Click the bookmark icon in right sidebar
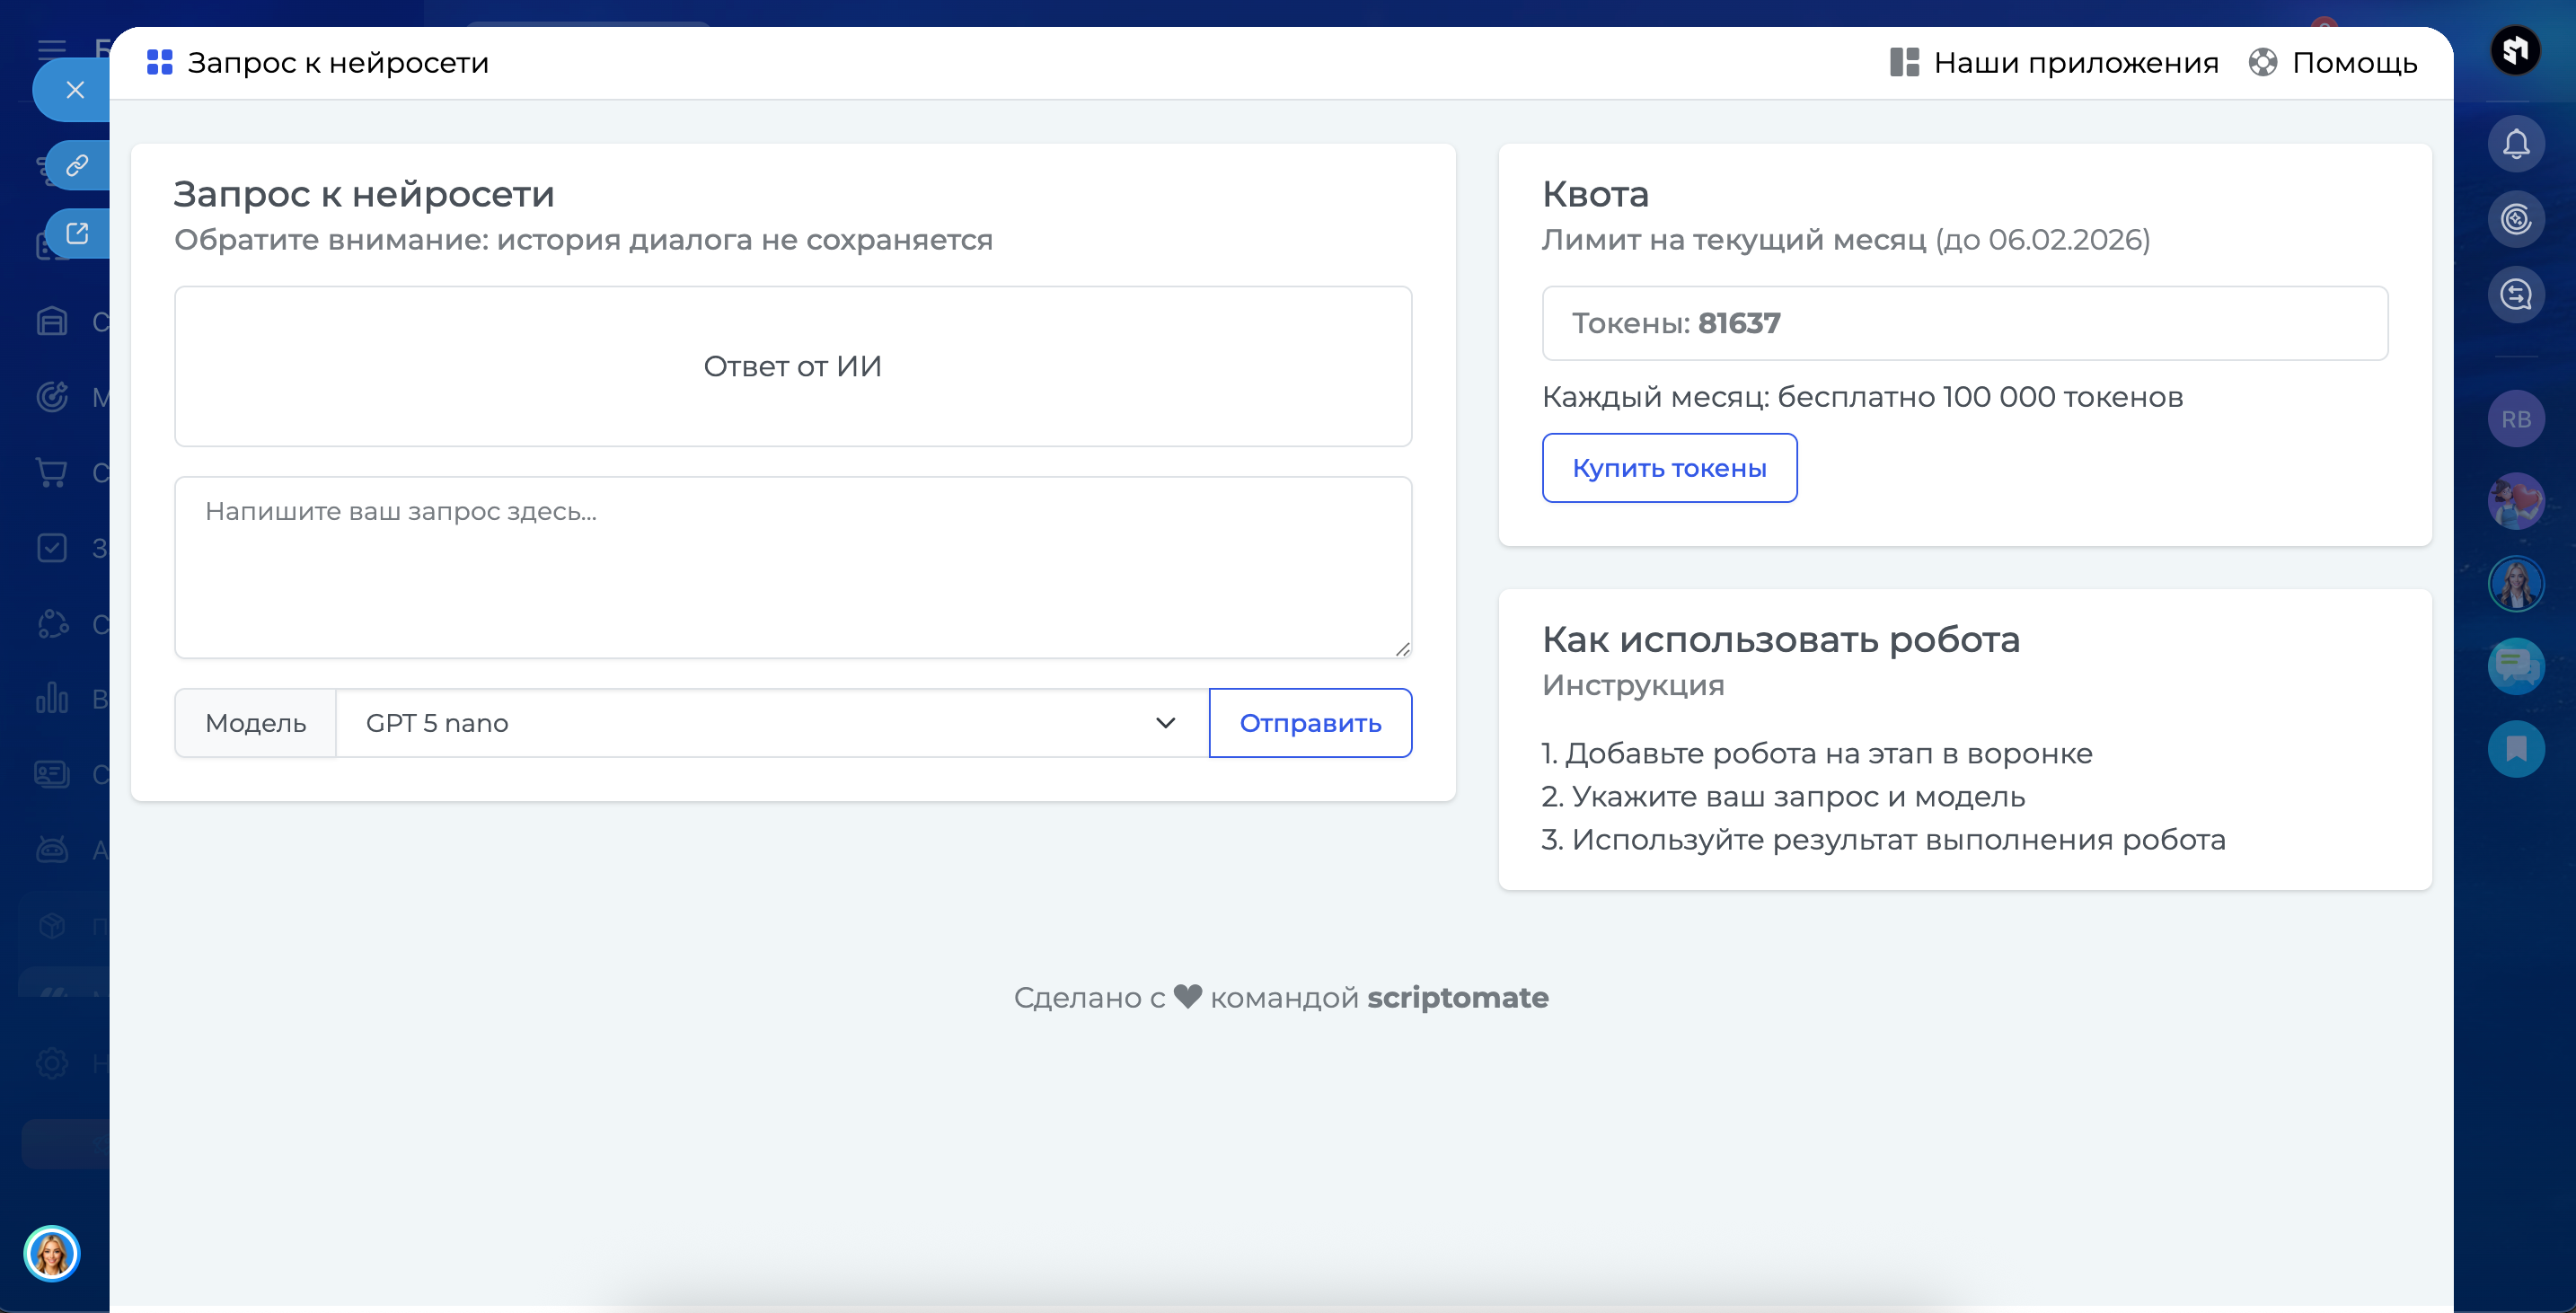This screenshot has width=2576, height=1313. [x=2515, y=749]
